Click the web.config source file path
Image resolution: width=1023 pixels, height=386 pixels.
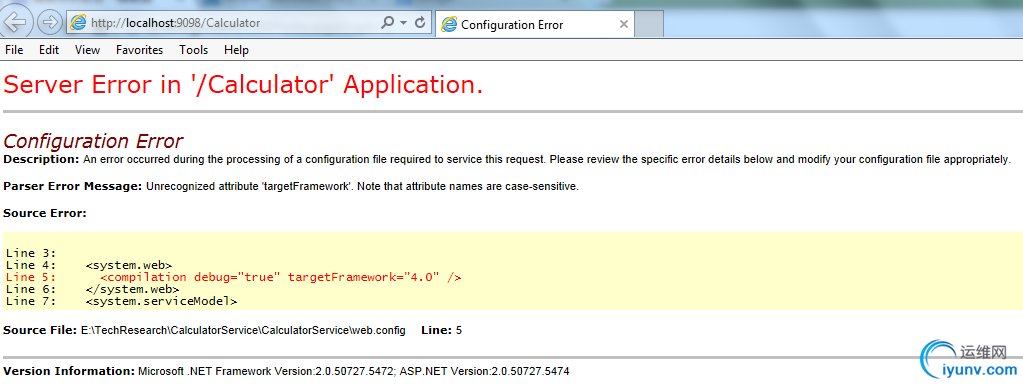(243, 331)
